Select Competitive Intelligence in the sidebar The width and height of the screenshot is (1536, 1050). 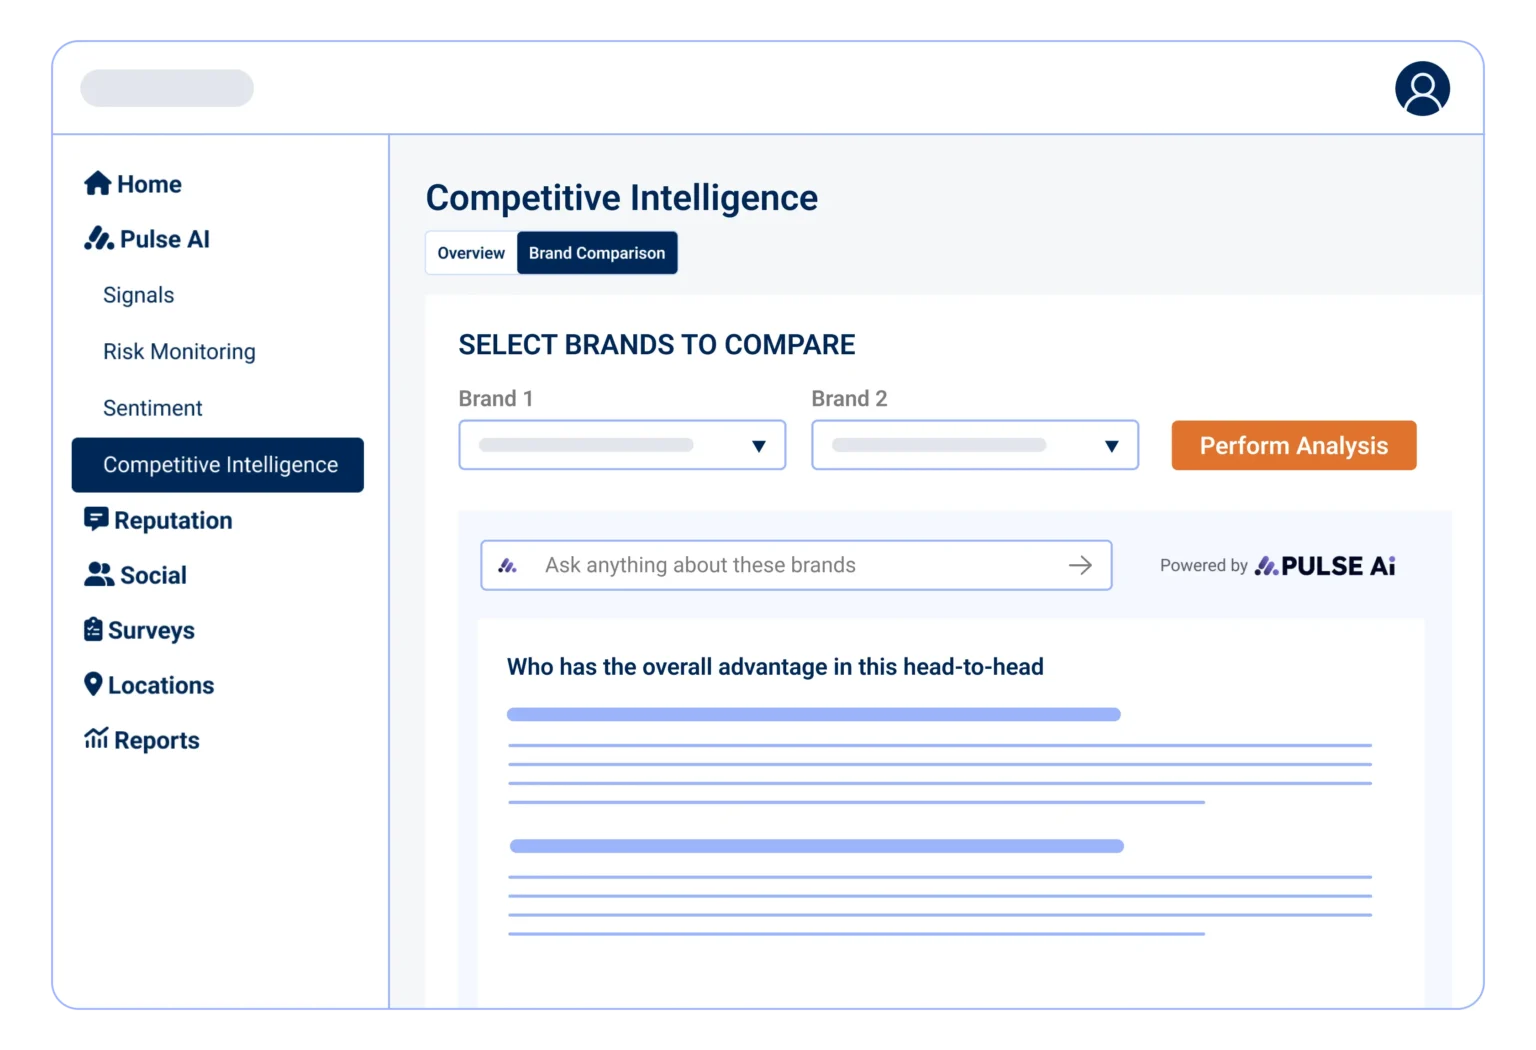click(x=219, y=465)
